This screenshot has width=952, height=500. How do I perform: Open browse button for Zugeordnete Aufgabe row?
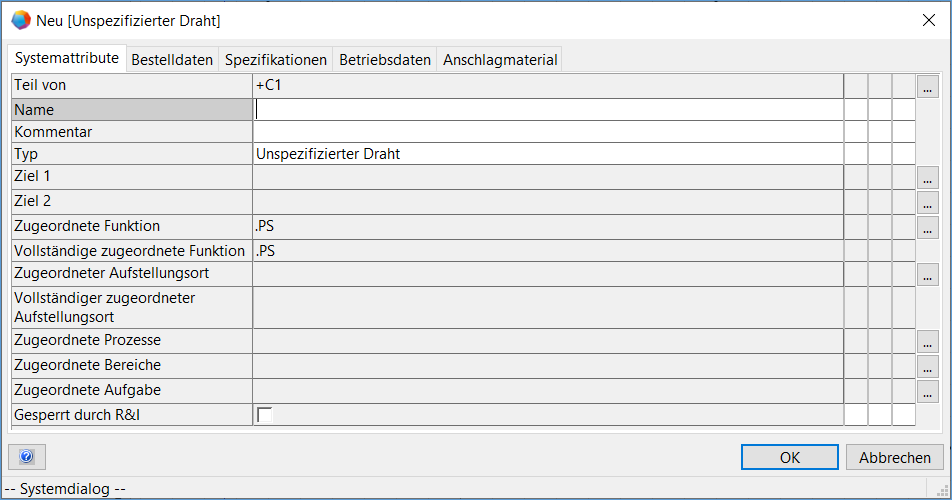pyautogui.click(x=928, y=390)
